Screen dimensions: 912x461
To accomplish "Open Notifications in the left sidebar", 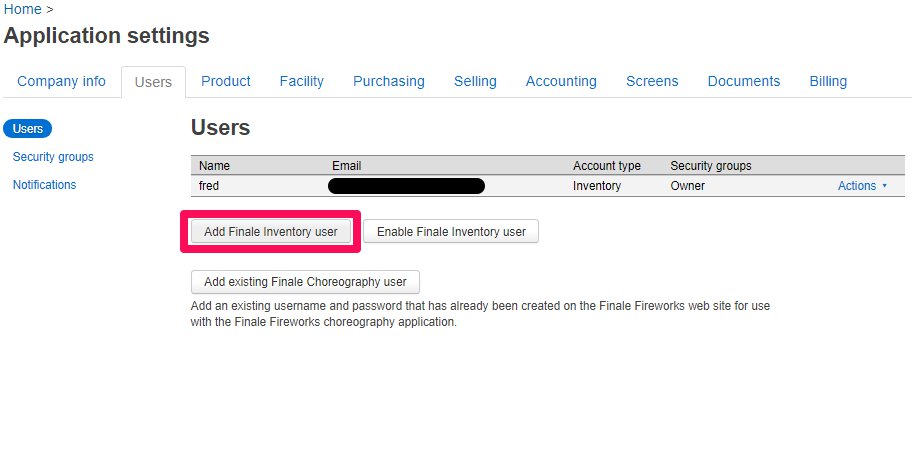I will click(x=44, y=185).
